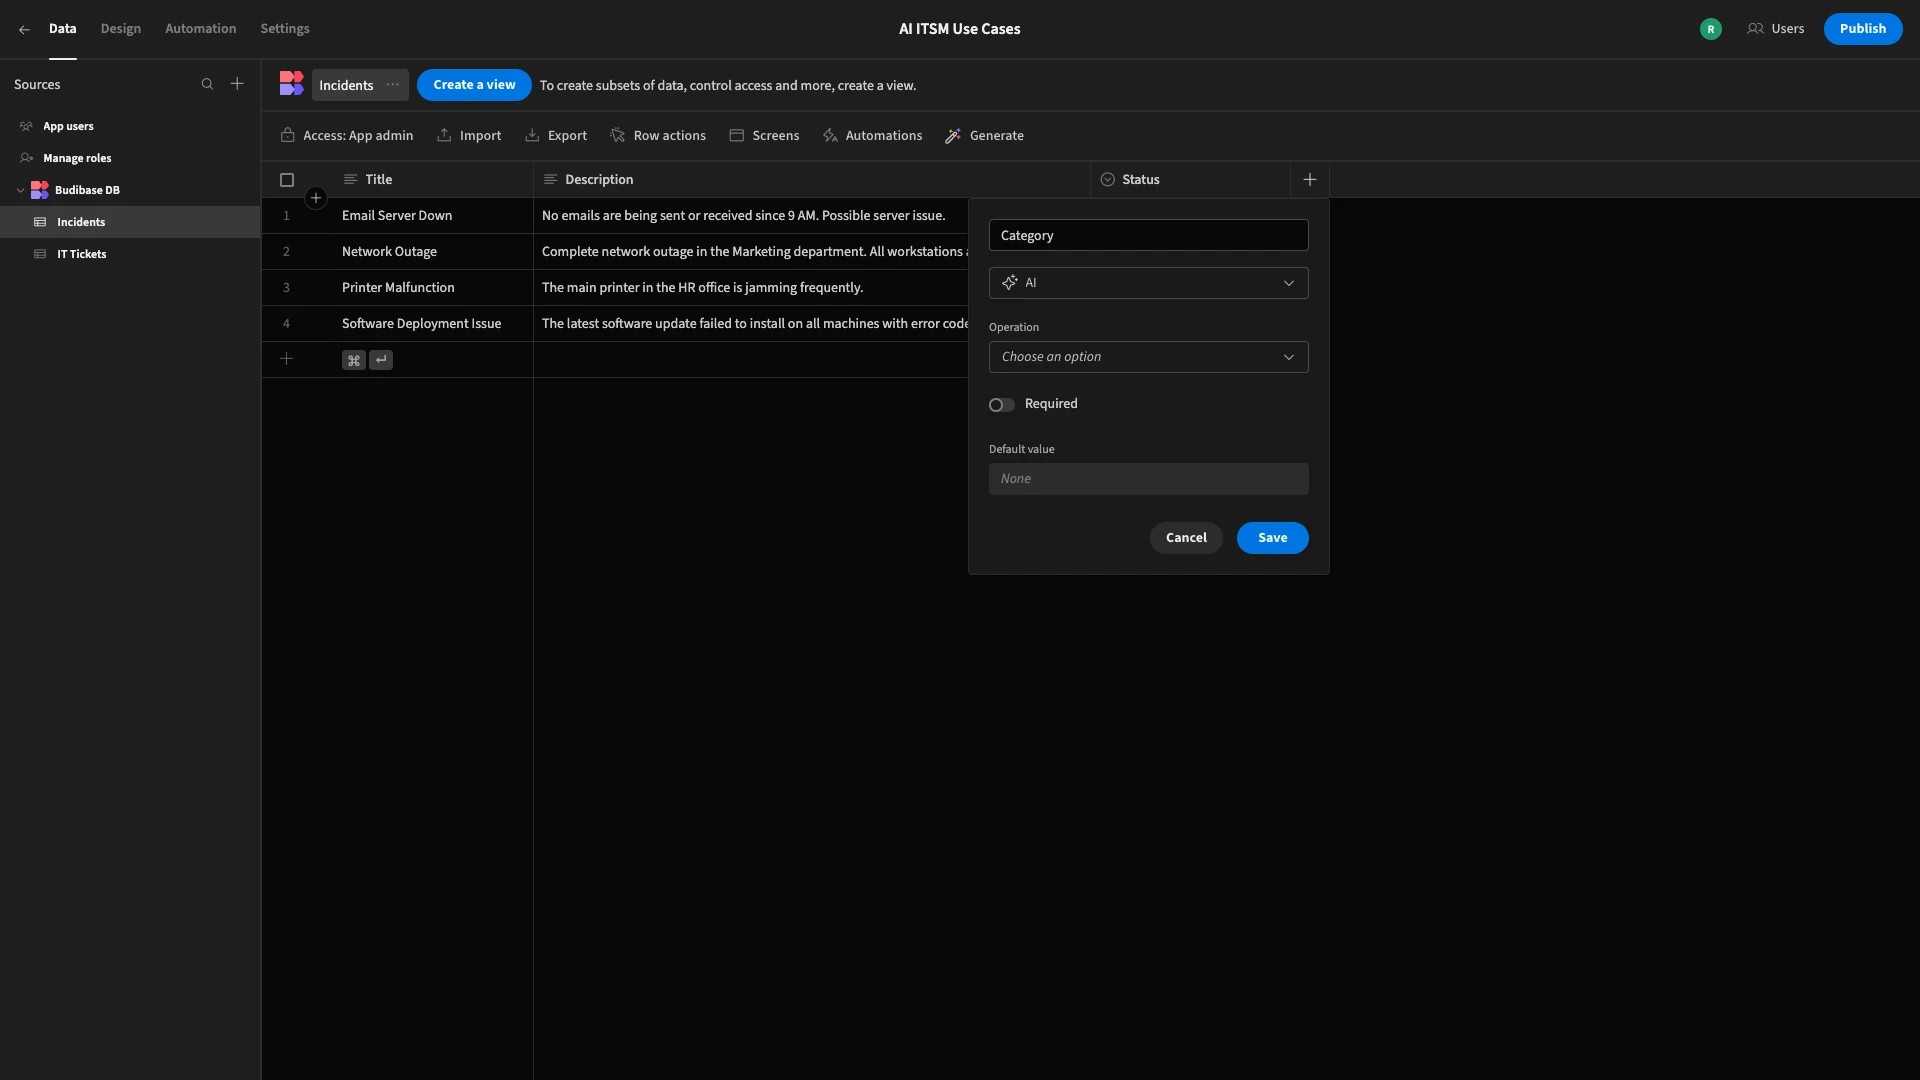Click the user avatar R icon
The image size is (1920, 1080).
(1711, 29)
